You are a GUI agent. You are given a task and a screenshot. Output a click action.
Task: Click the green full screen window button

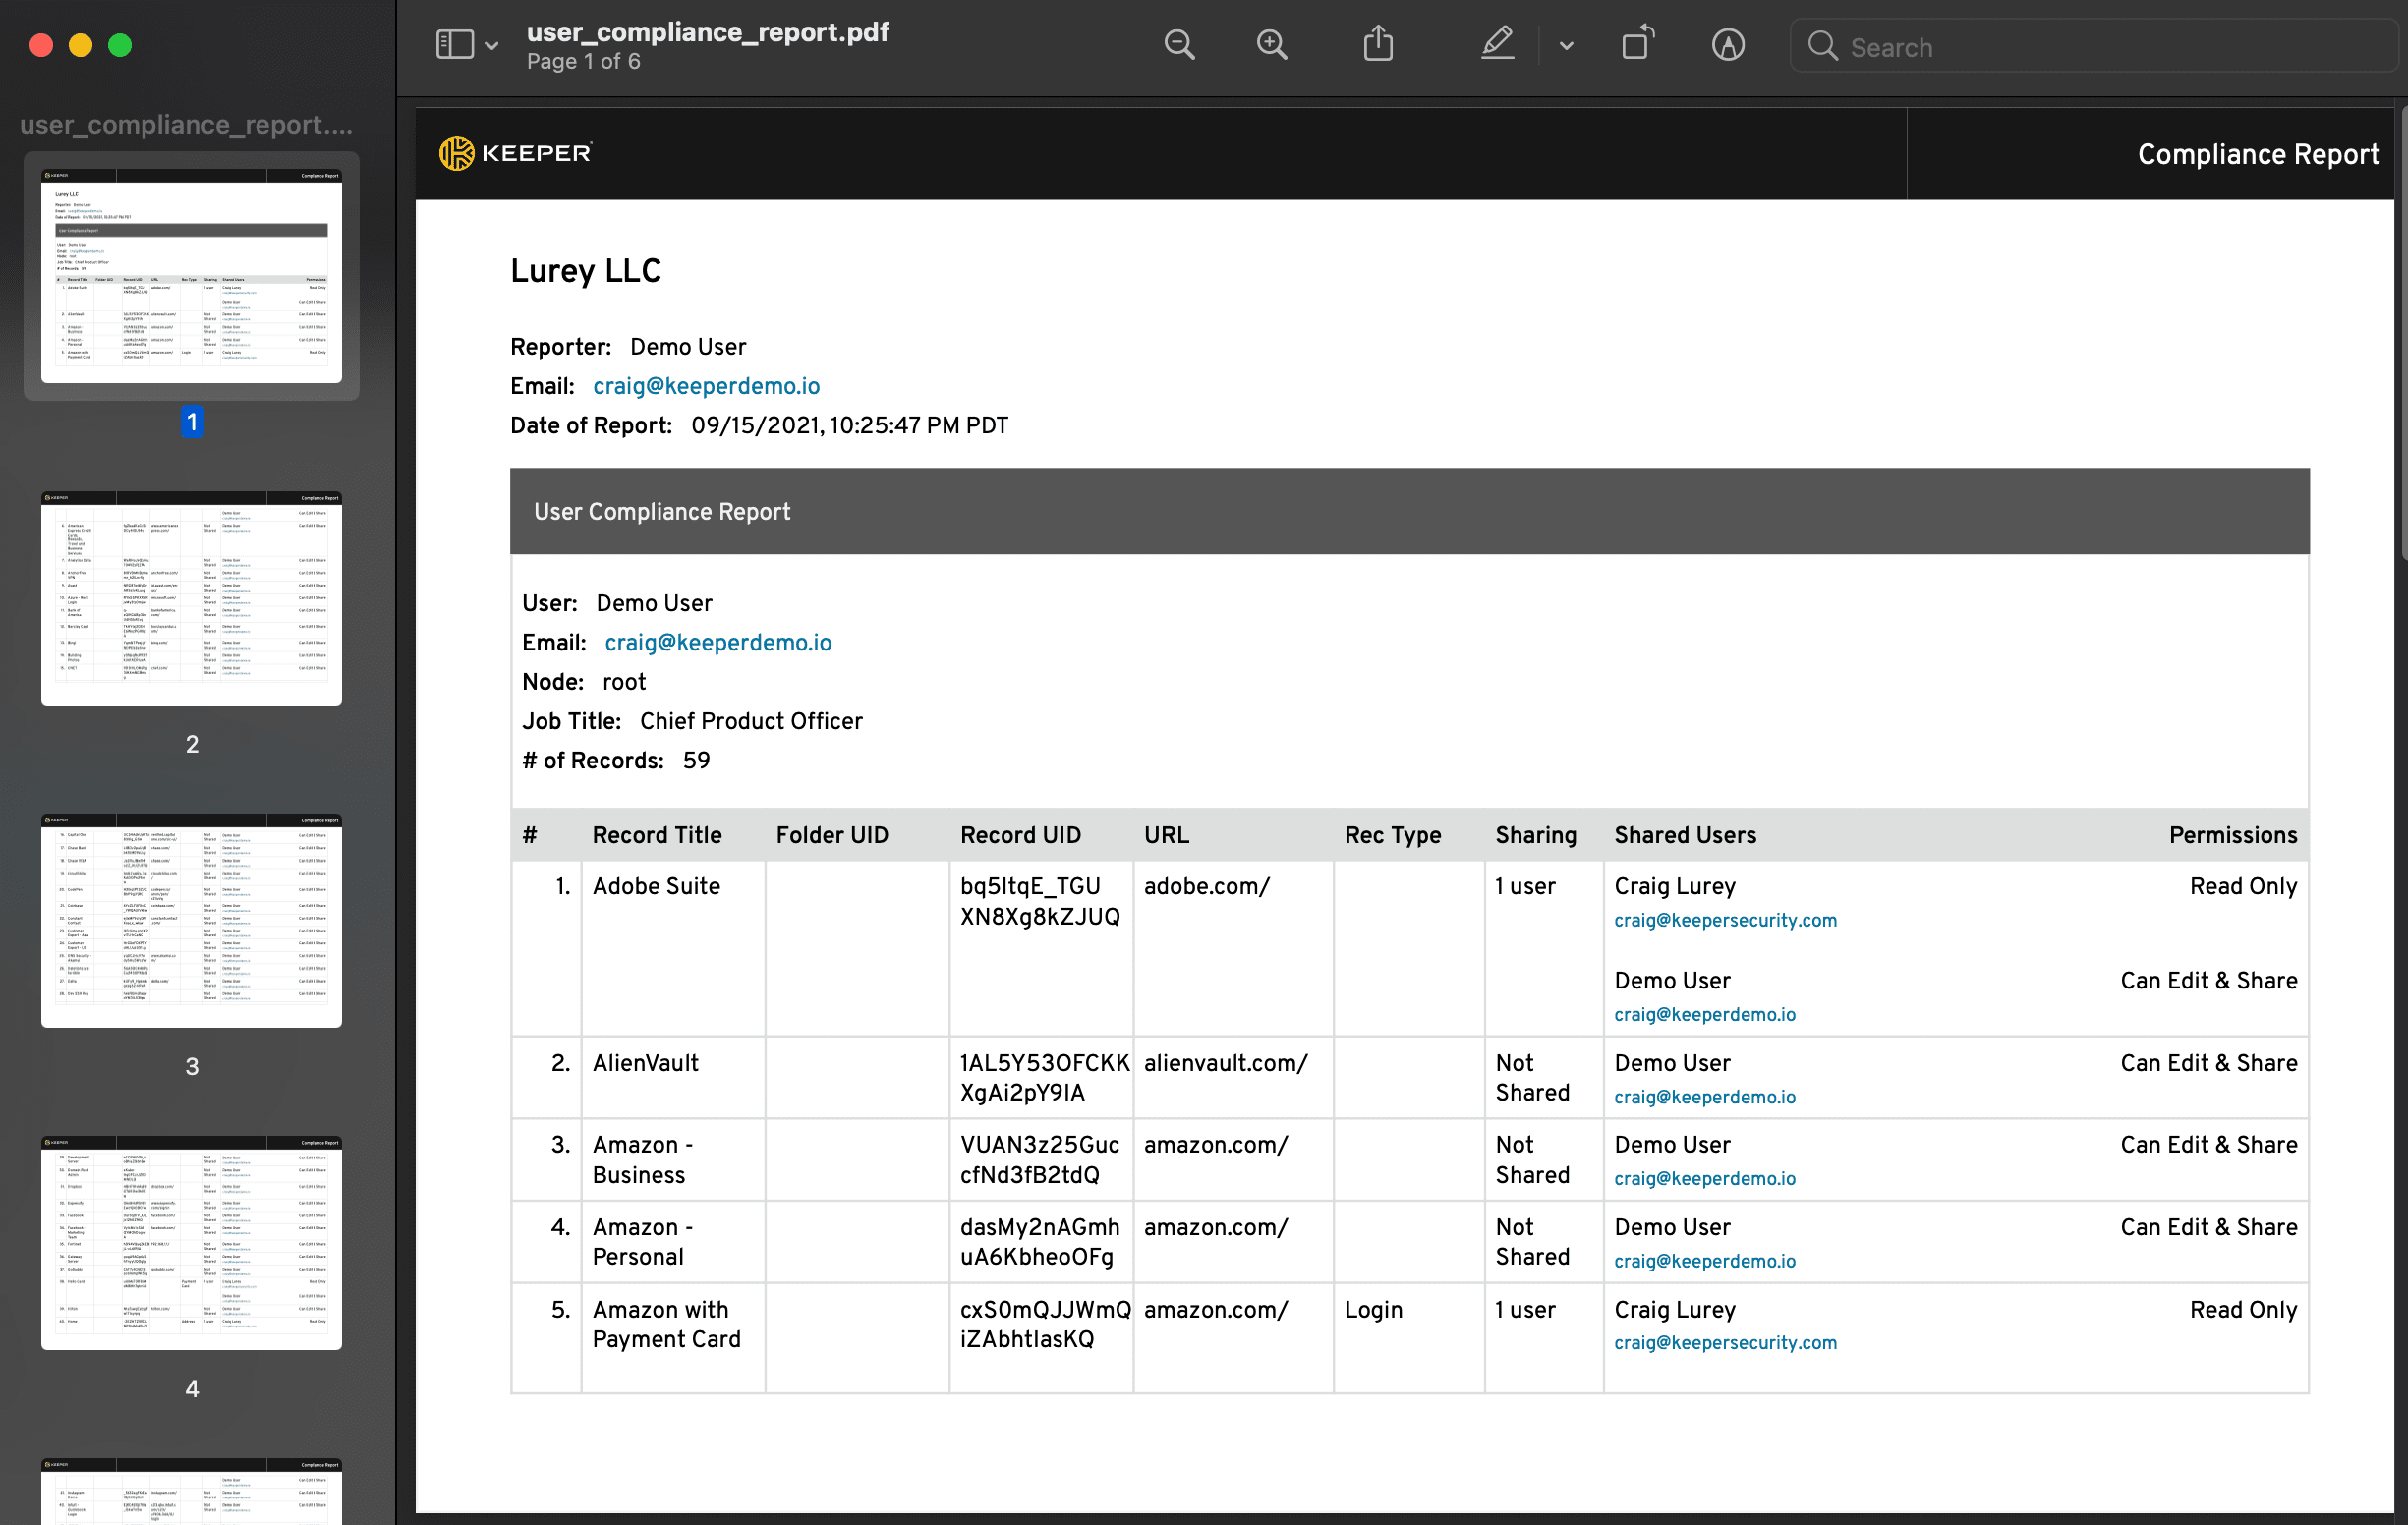click(x=120, y=45)
